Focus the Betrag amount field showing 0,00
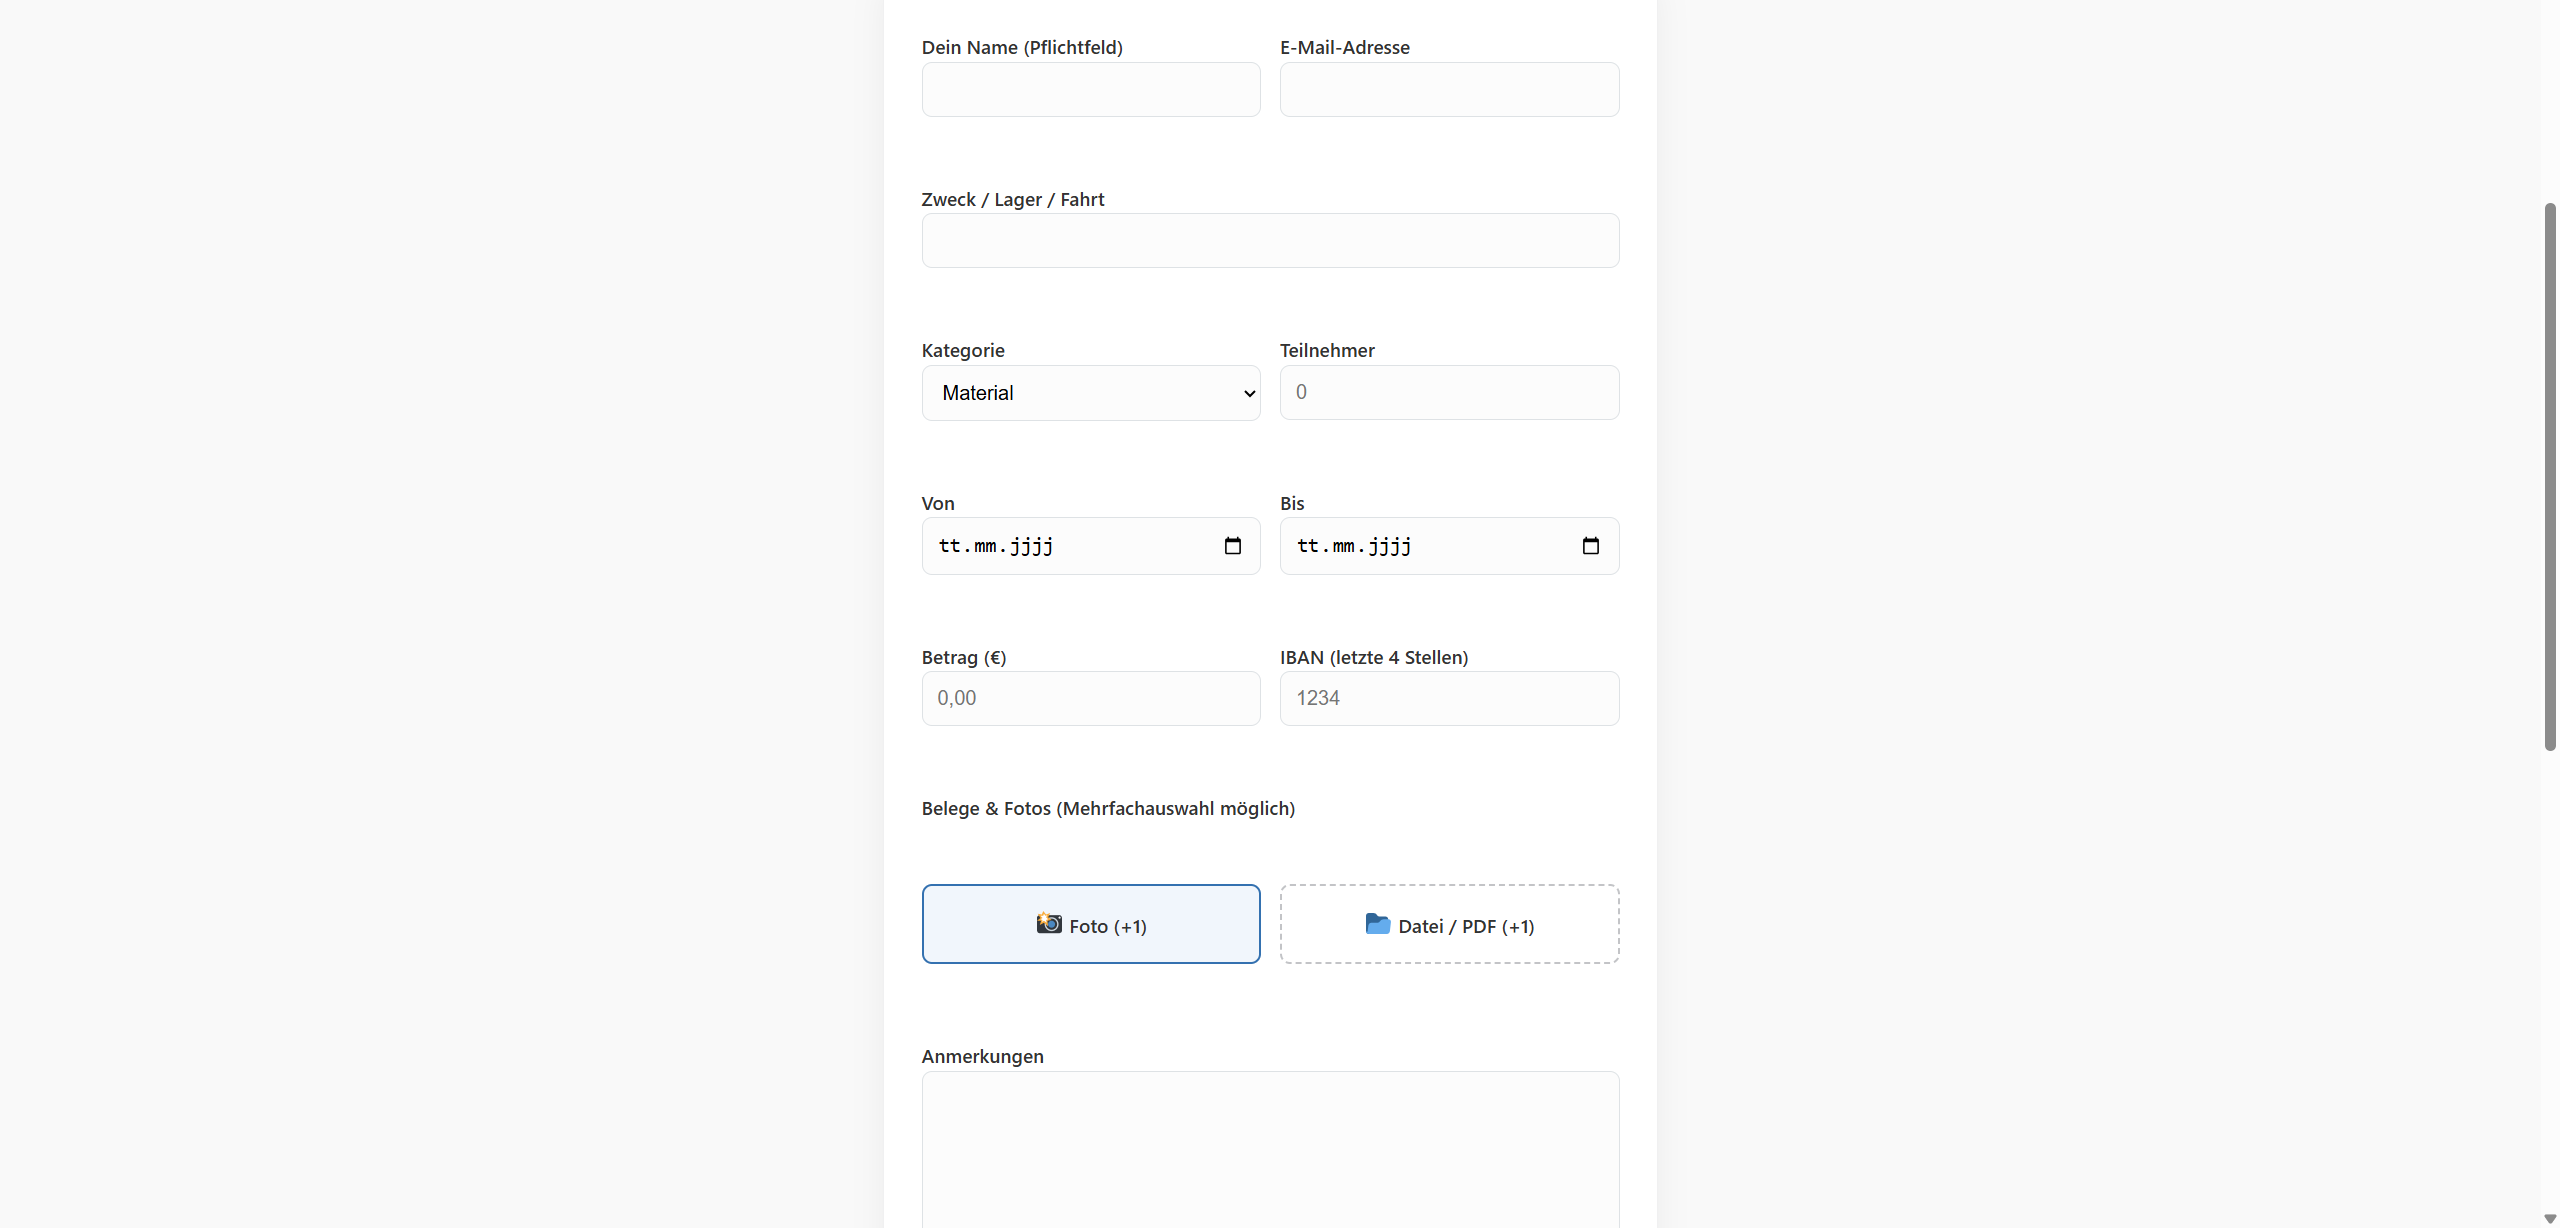 (1090, 697)
